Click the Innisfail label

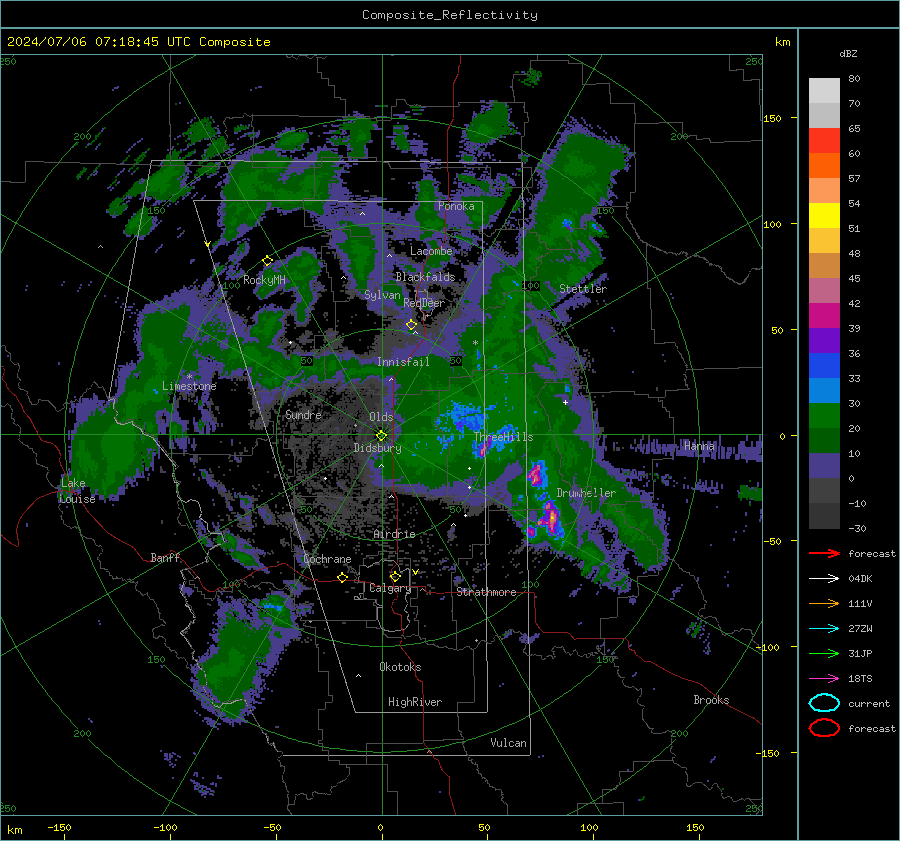(403, 362)
